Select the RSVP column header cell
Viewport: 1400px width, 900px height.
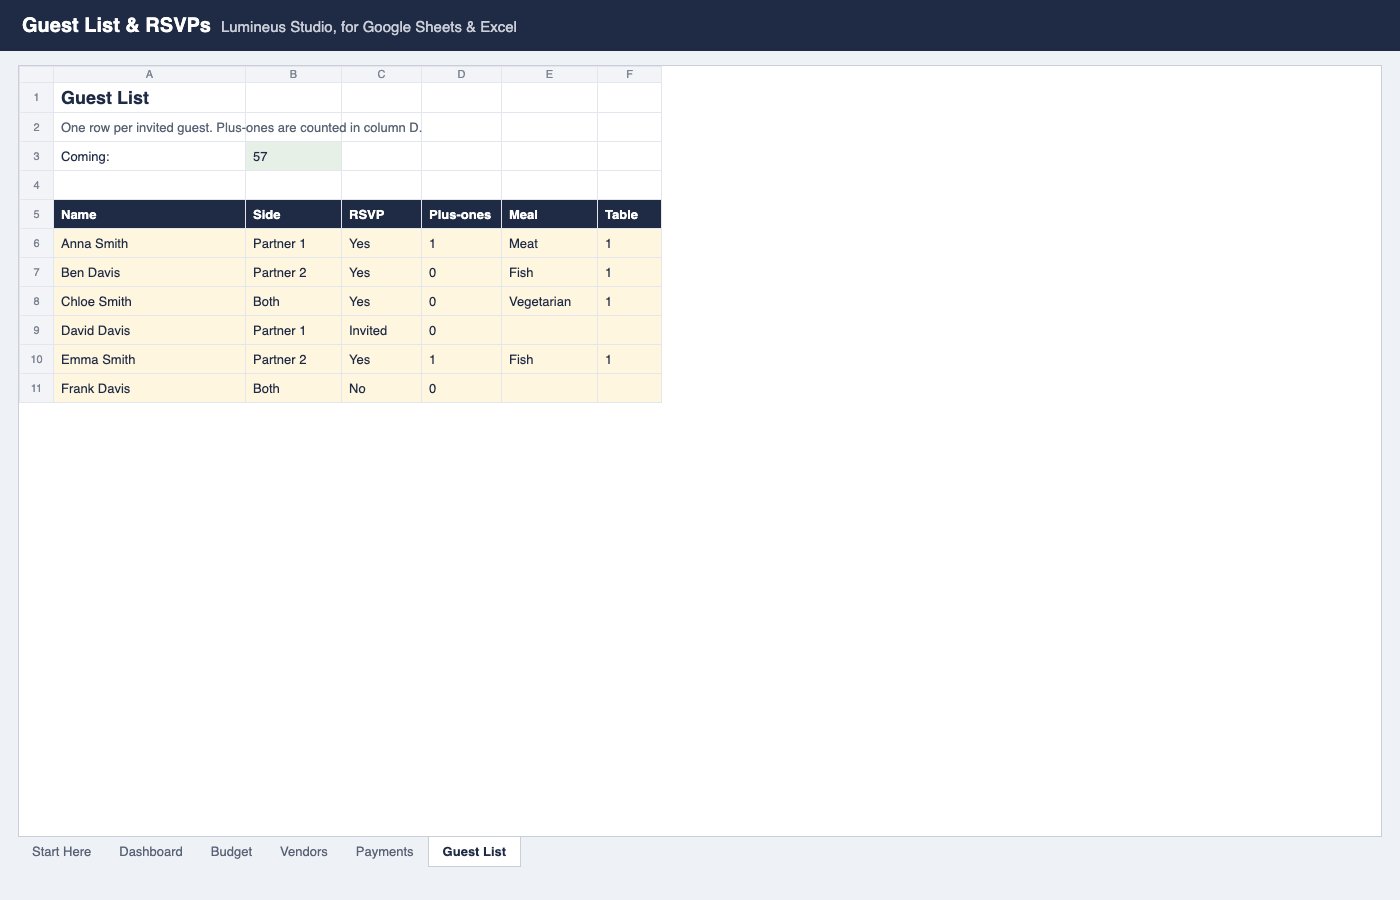tap(381, 214)
